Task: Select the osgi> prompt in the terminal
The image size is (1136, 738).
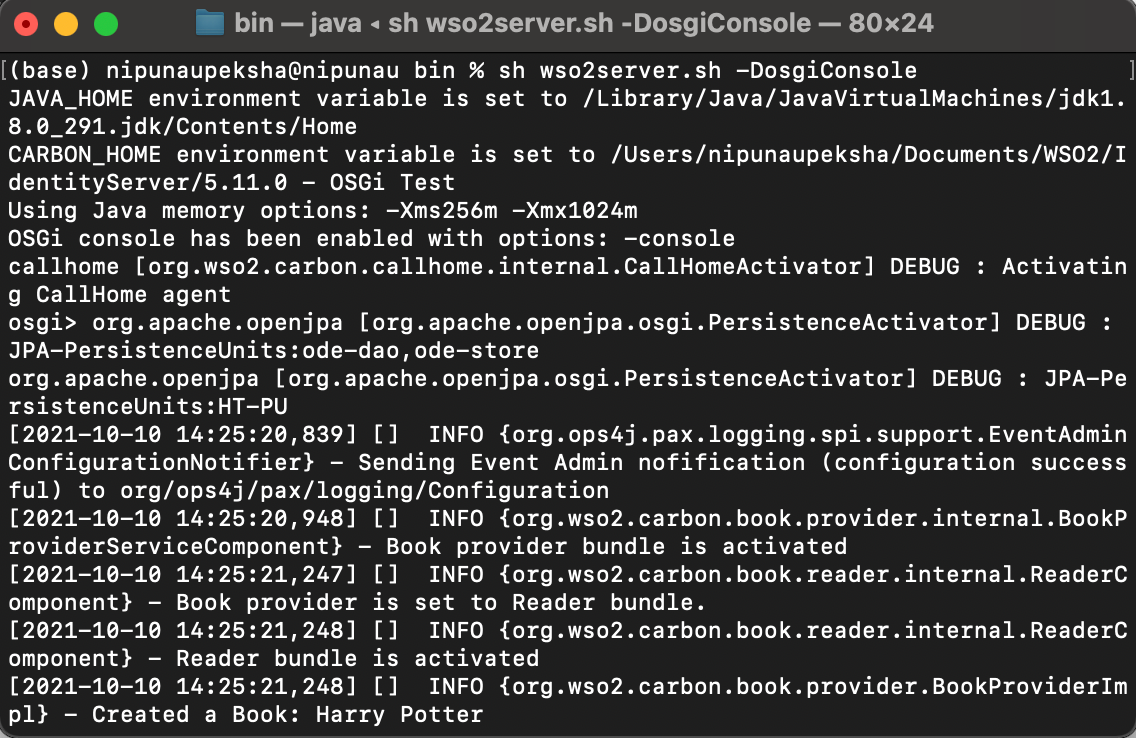Action: click(40, 322)
